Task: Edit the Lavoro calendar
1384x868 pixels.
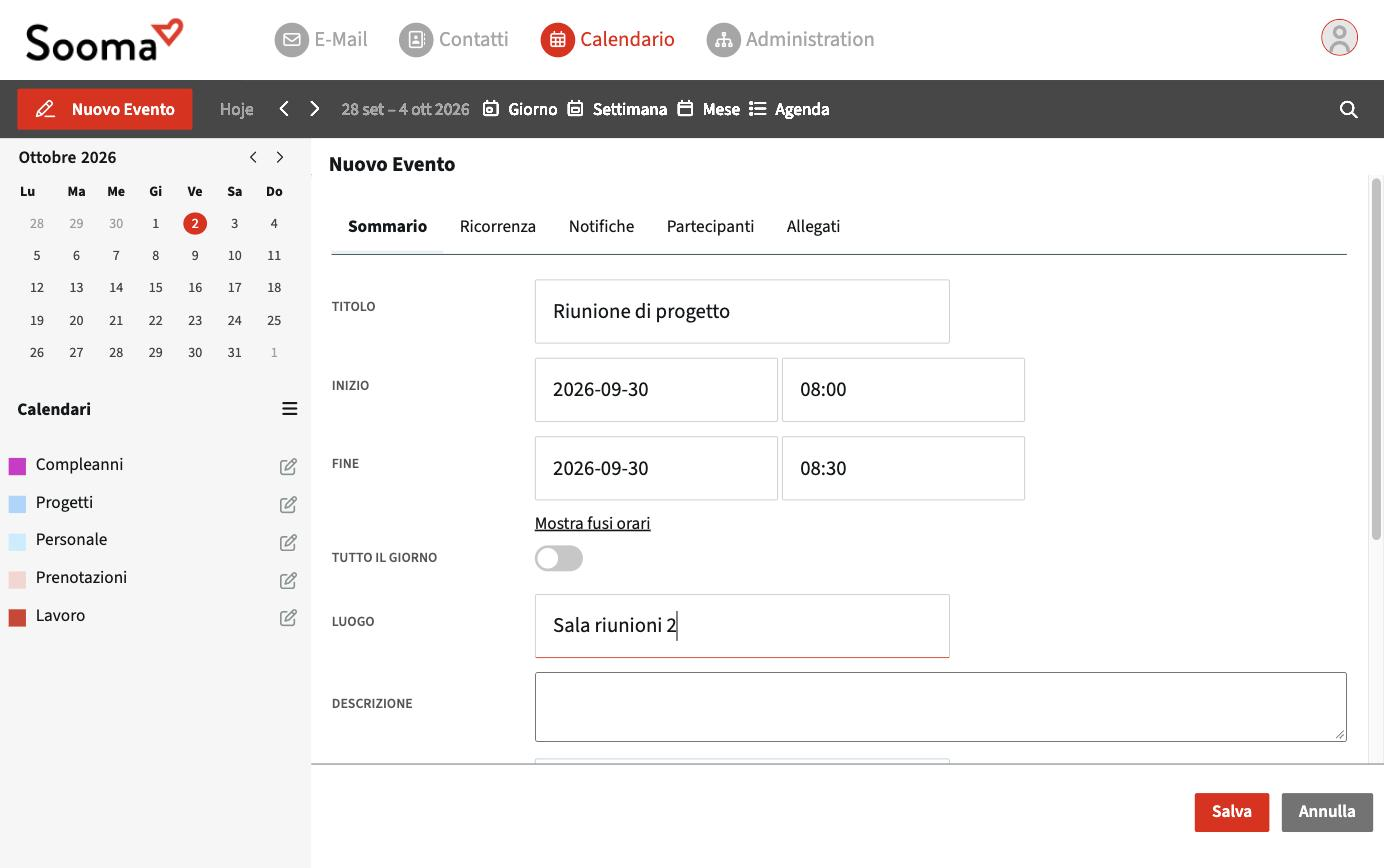Action: point(288,617)
